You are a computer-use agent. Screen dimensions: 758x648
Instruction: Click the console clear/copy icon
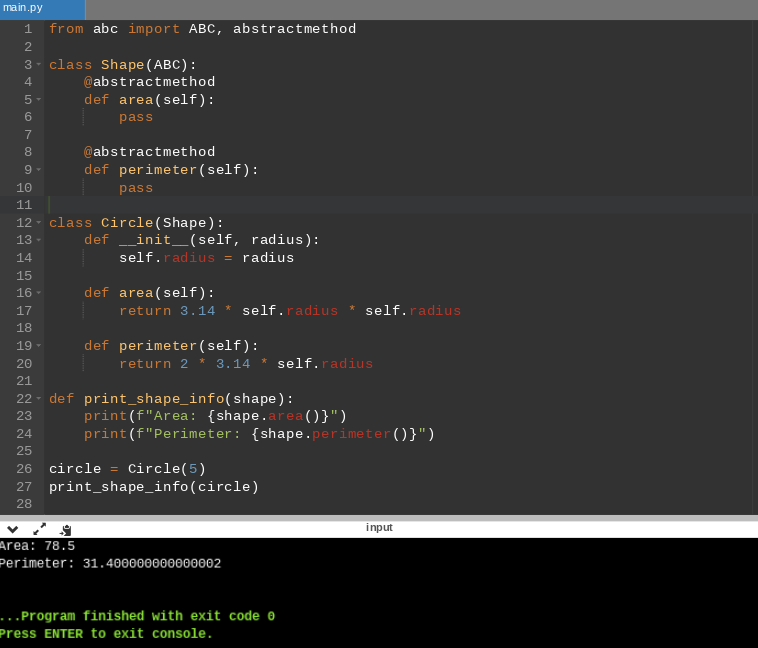pyautogui.click(x=66, y=530)
